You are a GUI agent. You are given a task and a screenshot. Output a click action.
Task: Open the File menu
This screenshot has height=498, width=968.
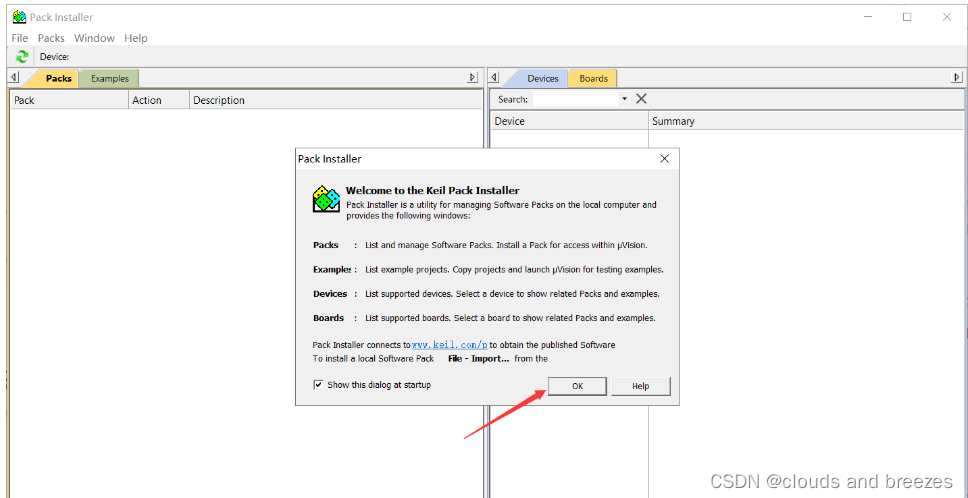[x=20, y=38]
